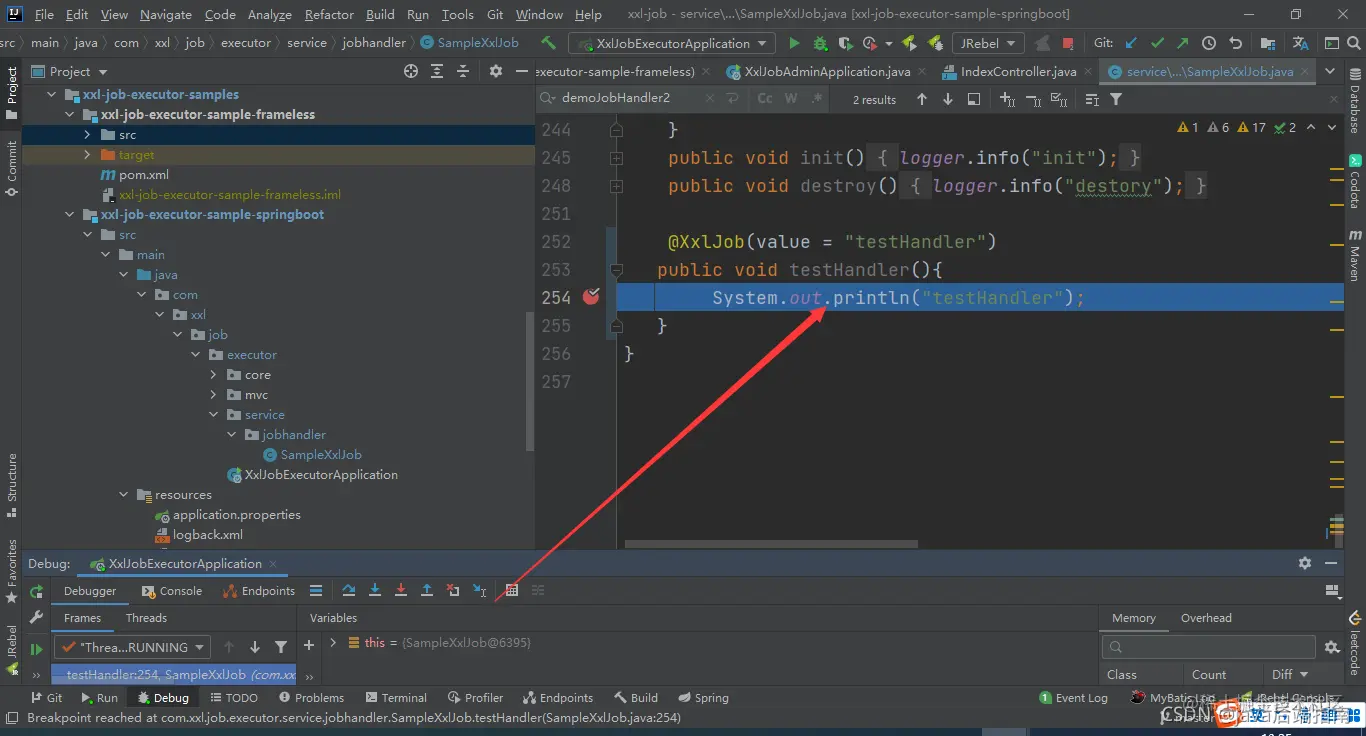Step out with the blue up arrow

pos(427,591)
